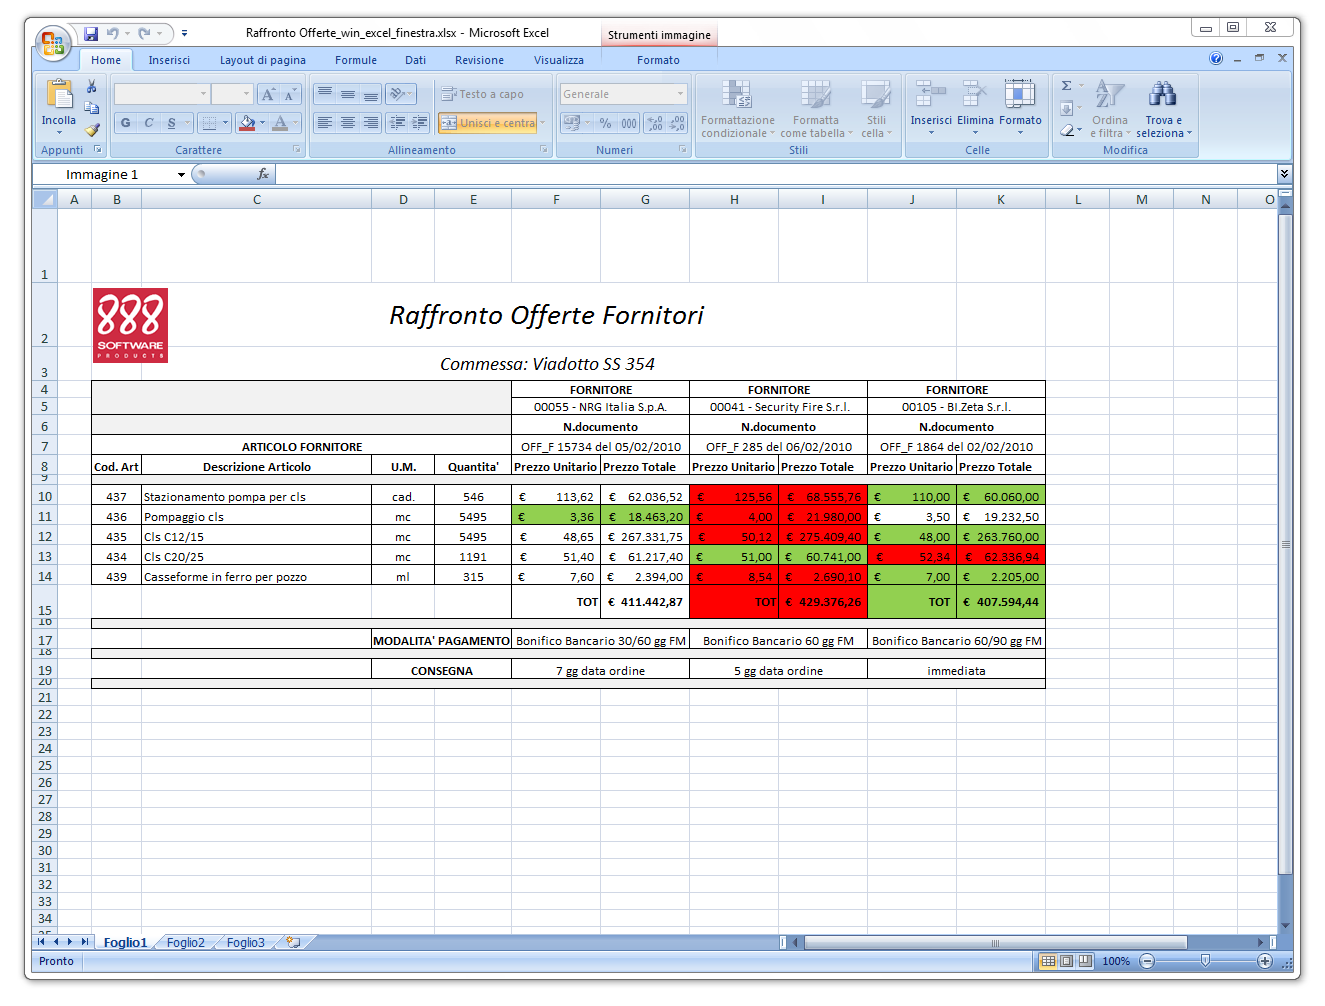Click the Help question mark icon
Image resolution: width=1325 pixels, height=1006 pixels.
tap(1216, 59)
